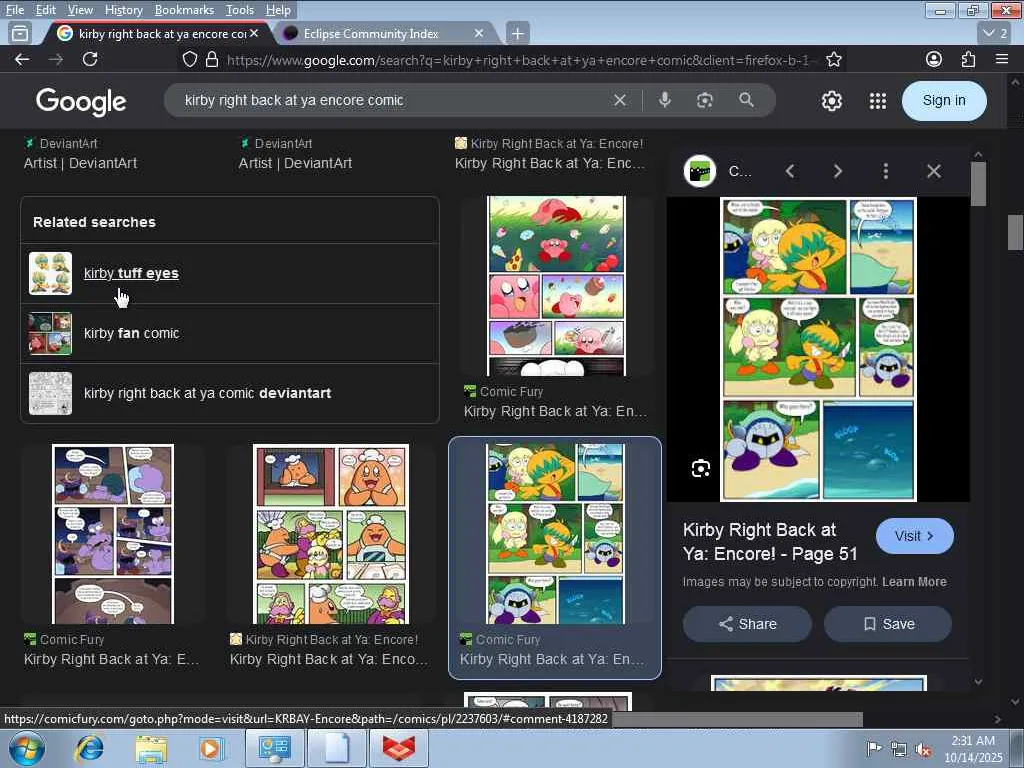Select related search kirby tuff eyes

point(230,274)
